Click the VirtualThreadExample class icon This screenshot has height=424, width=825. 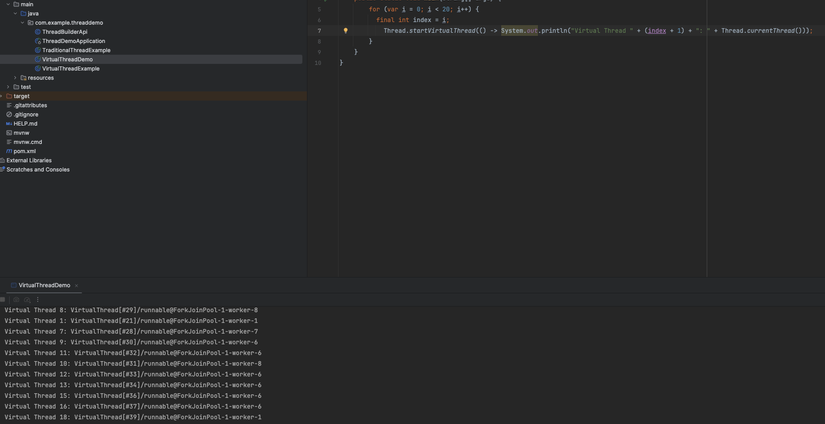tap(37, 69)
